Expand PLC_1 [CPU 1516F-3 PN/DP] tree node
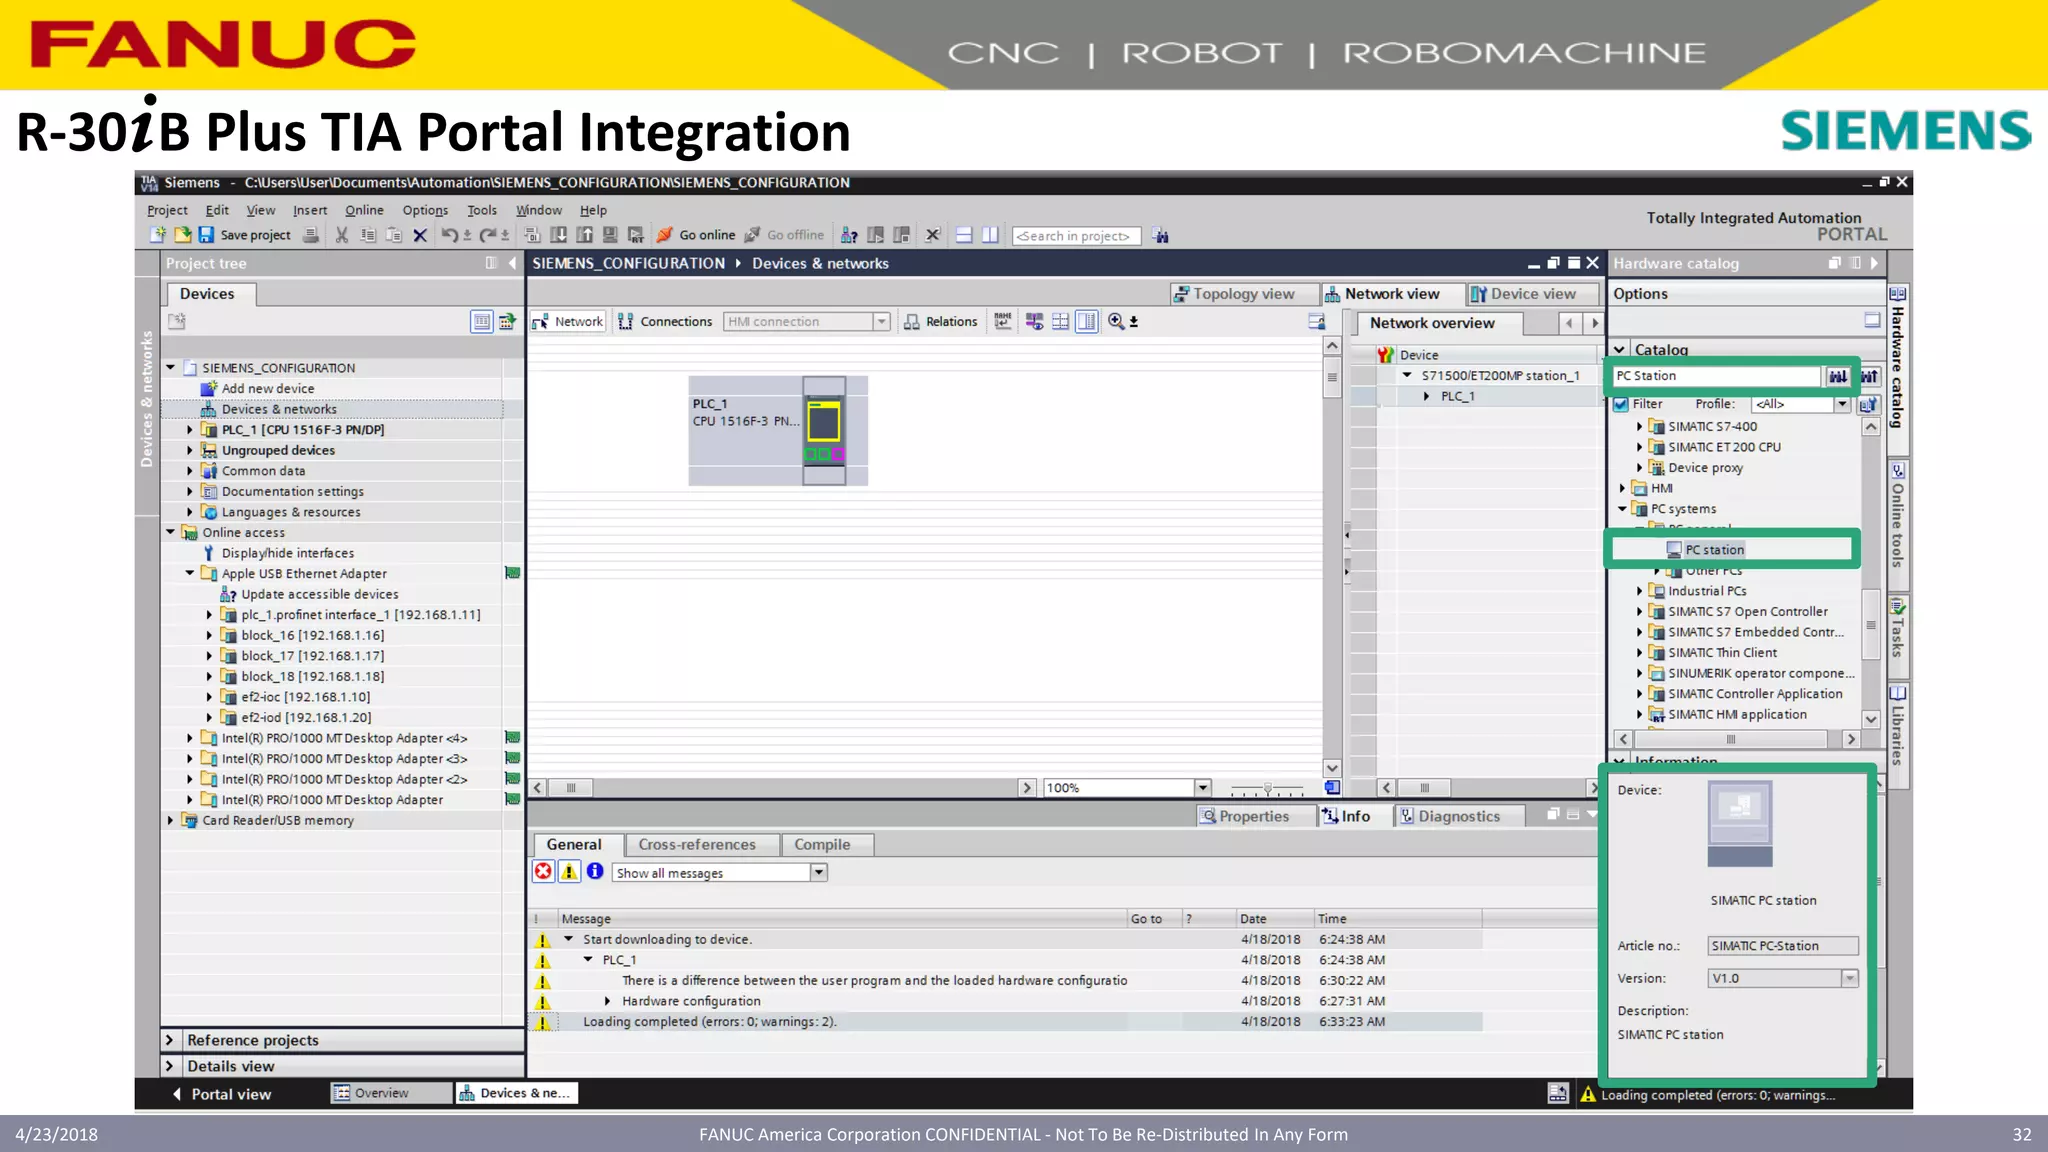The width and height of the screenshot is (2048, 1152). pyautogui.click(x=190, y=429)
